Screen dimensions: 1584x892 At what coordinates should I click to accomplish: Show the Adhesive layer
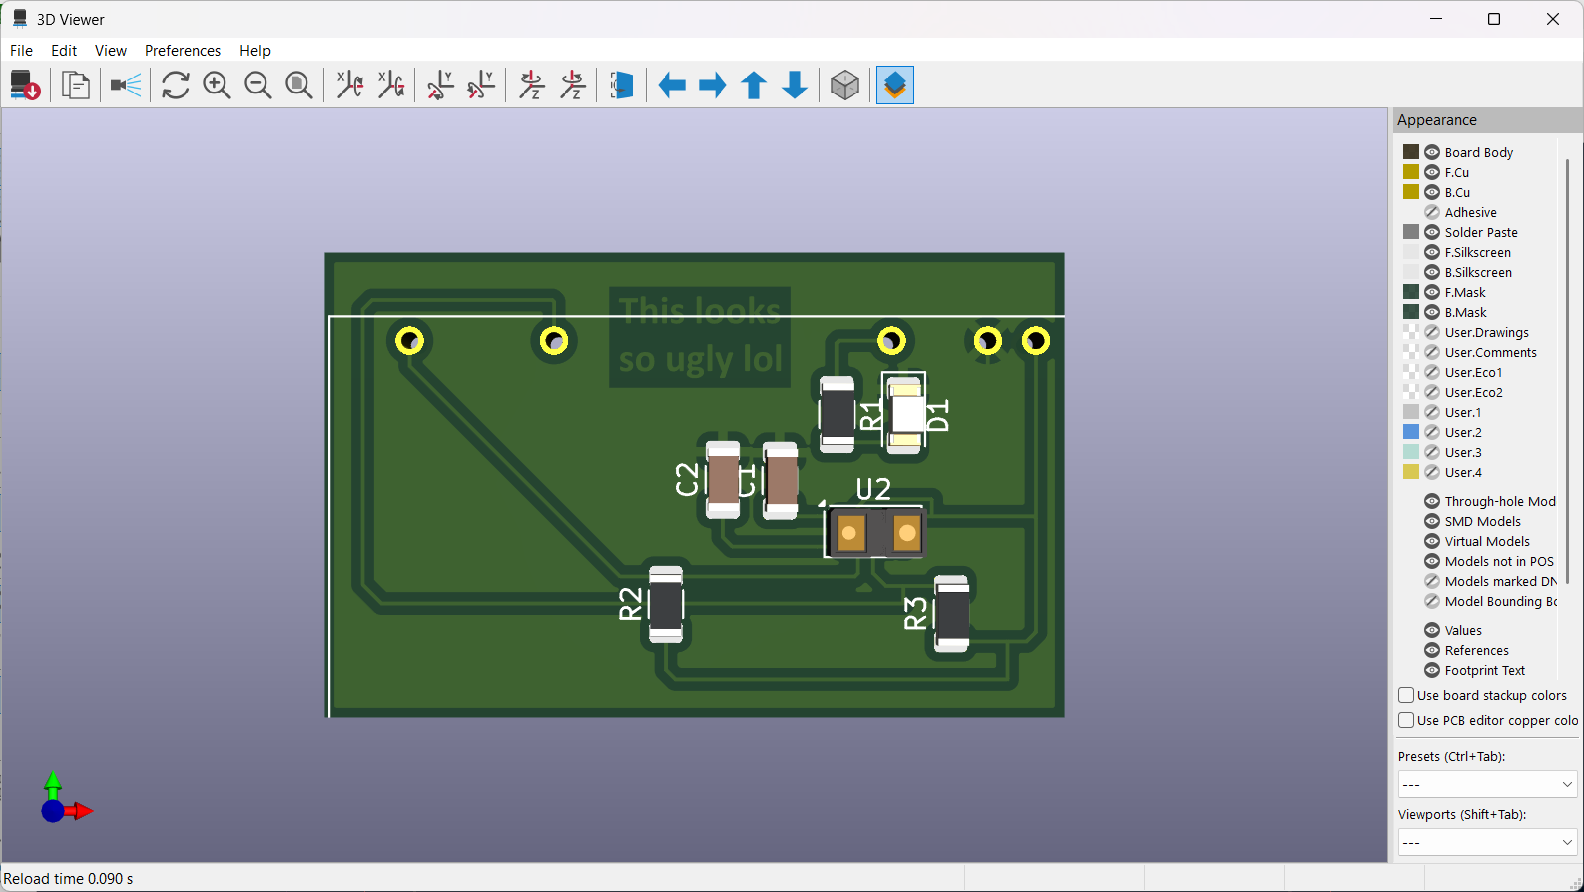coord(1432,212)
